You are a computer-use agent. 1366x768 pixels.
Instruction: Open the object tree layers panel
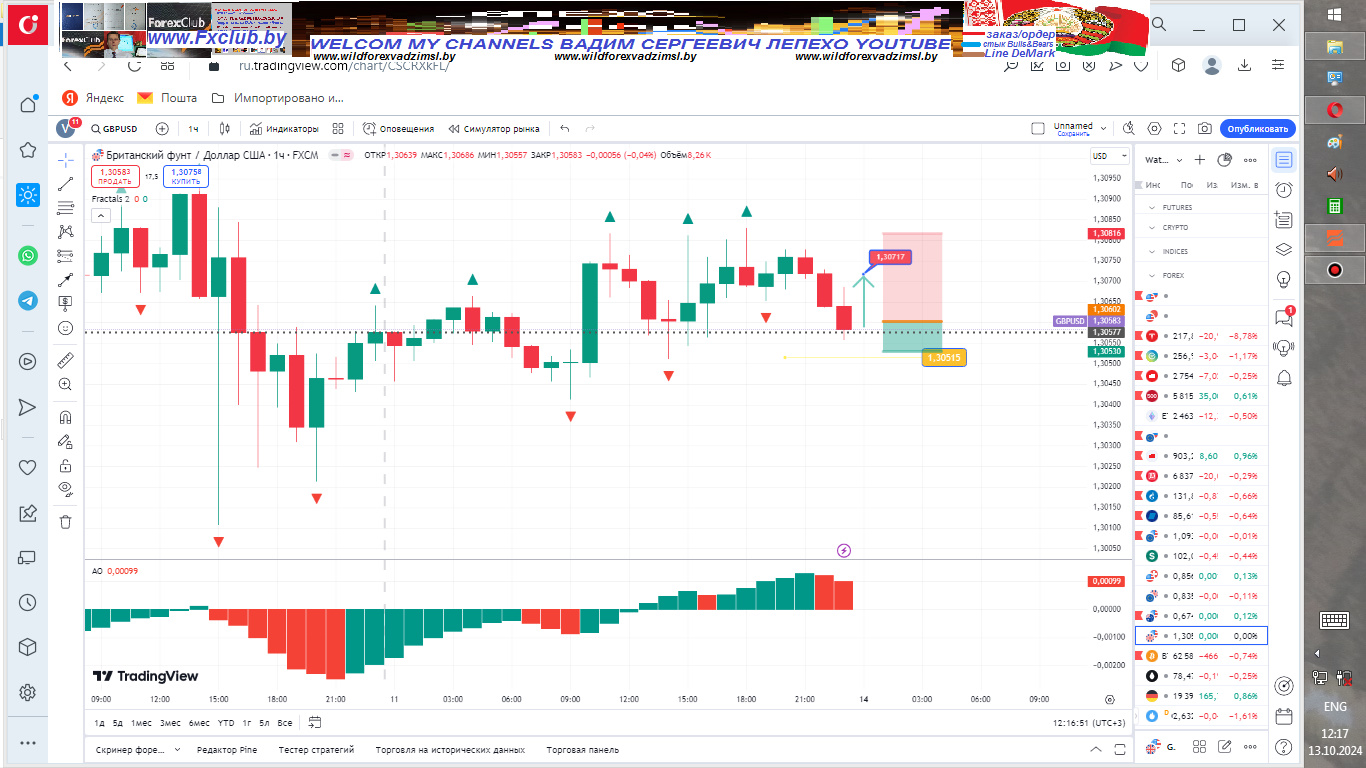(1284, 250)
